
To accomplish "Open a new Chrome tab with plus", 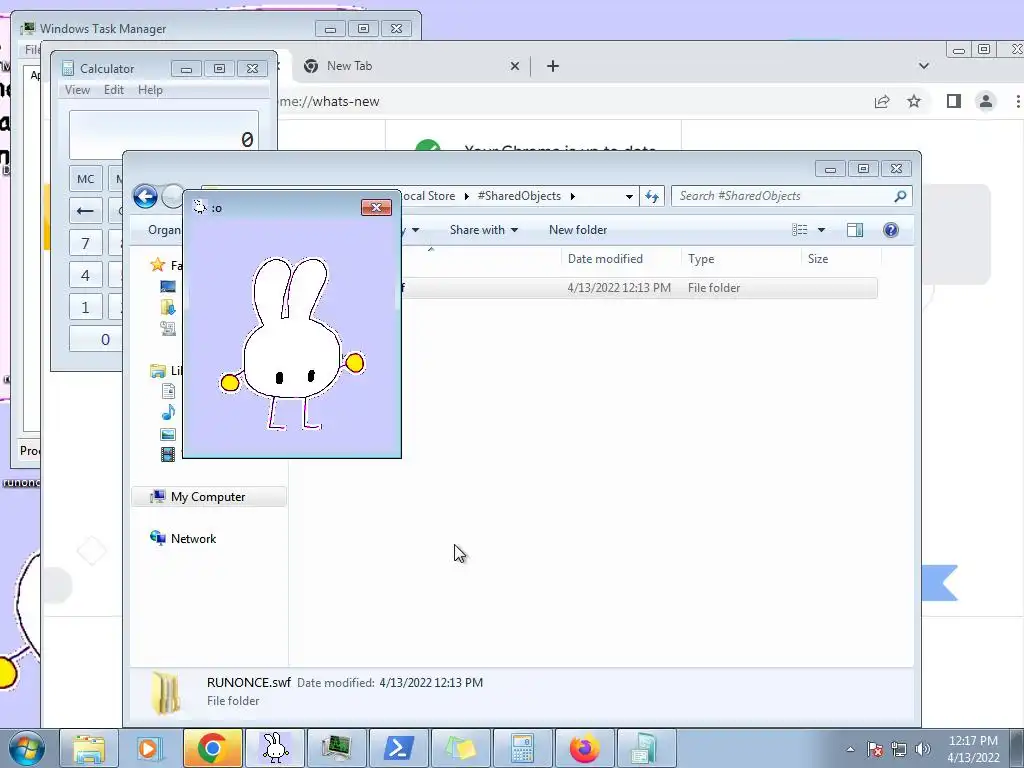I will tap(552, 66).
